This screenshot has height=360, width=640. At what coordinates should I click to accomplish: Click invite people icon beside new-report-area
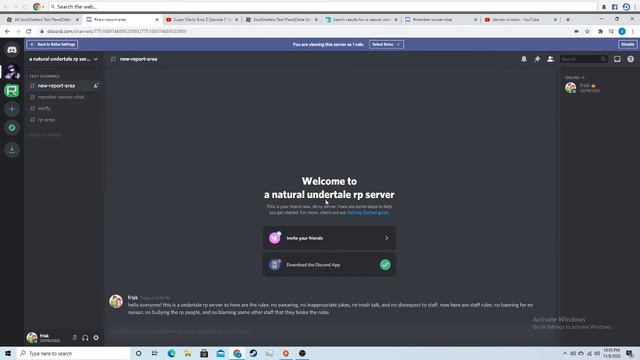(96, 86)
